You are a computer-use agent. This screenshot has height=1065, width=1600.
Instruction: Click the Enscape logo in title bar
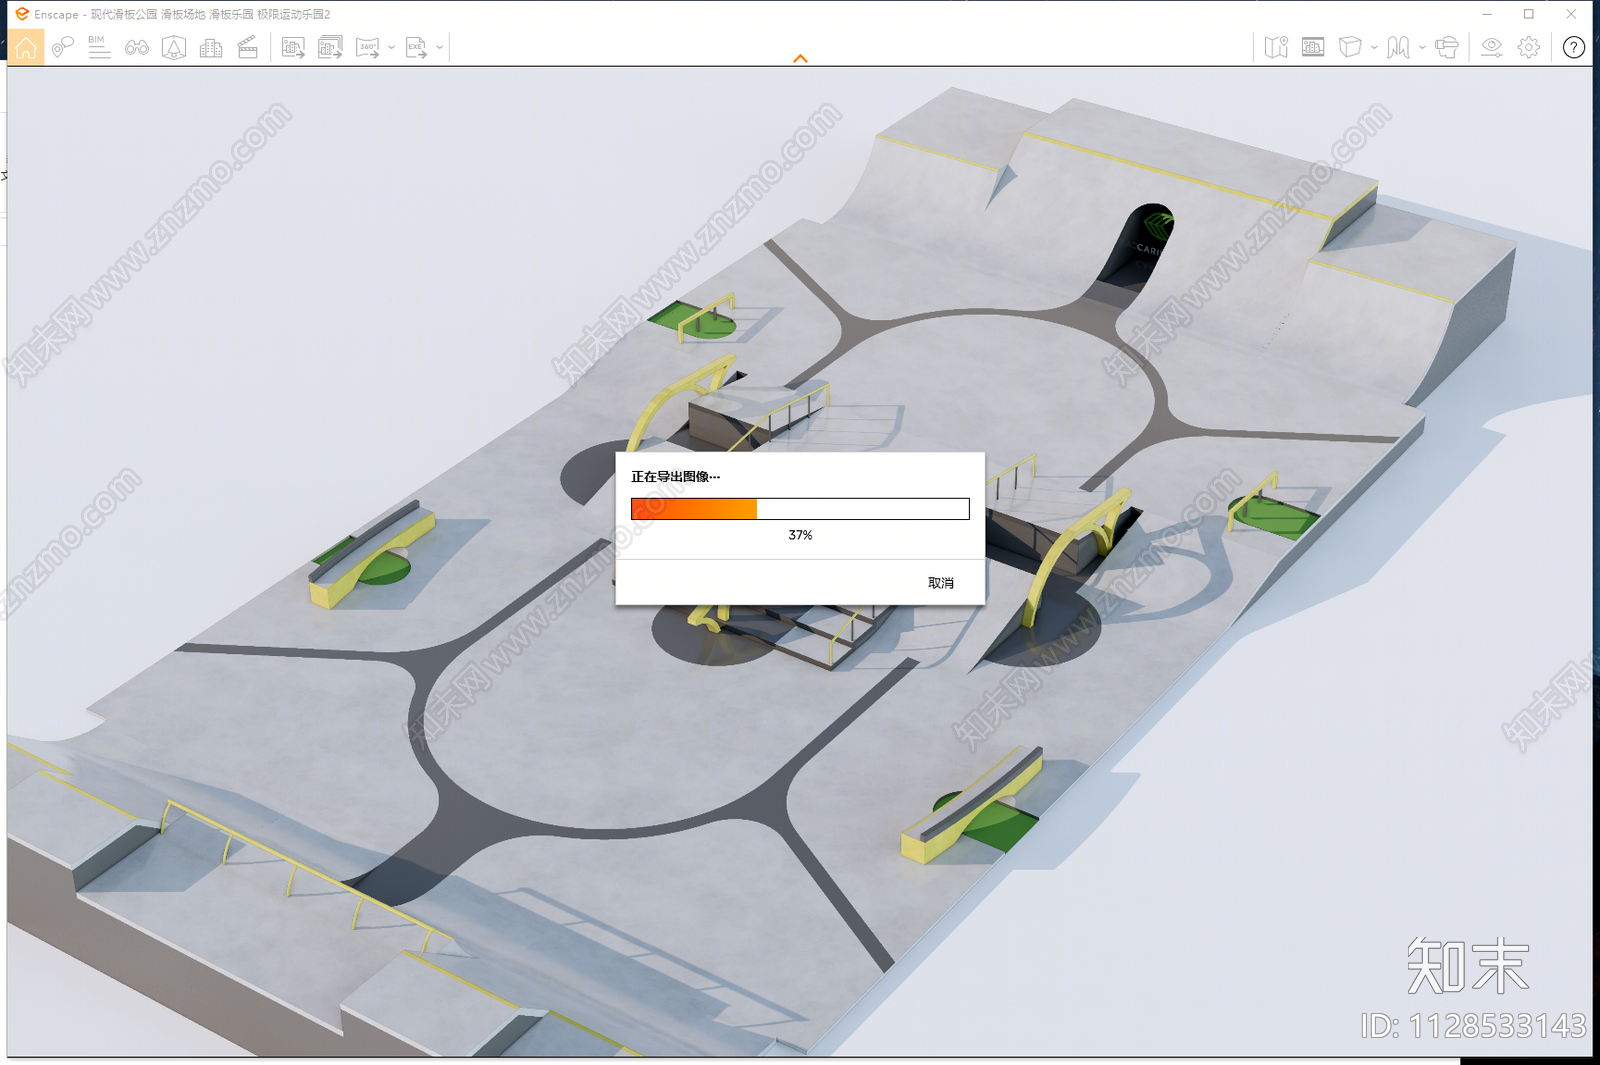pos(22,14)
